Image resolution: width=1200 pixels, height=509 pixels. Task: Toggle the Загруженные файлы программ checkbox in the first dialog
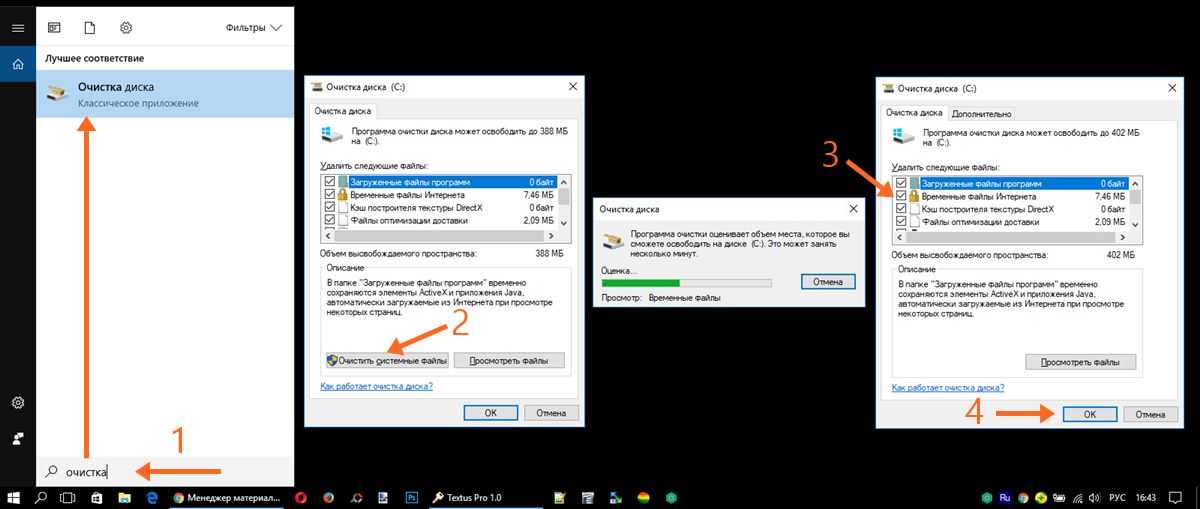329,182
